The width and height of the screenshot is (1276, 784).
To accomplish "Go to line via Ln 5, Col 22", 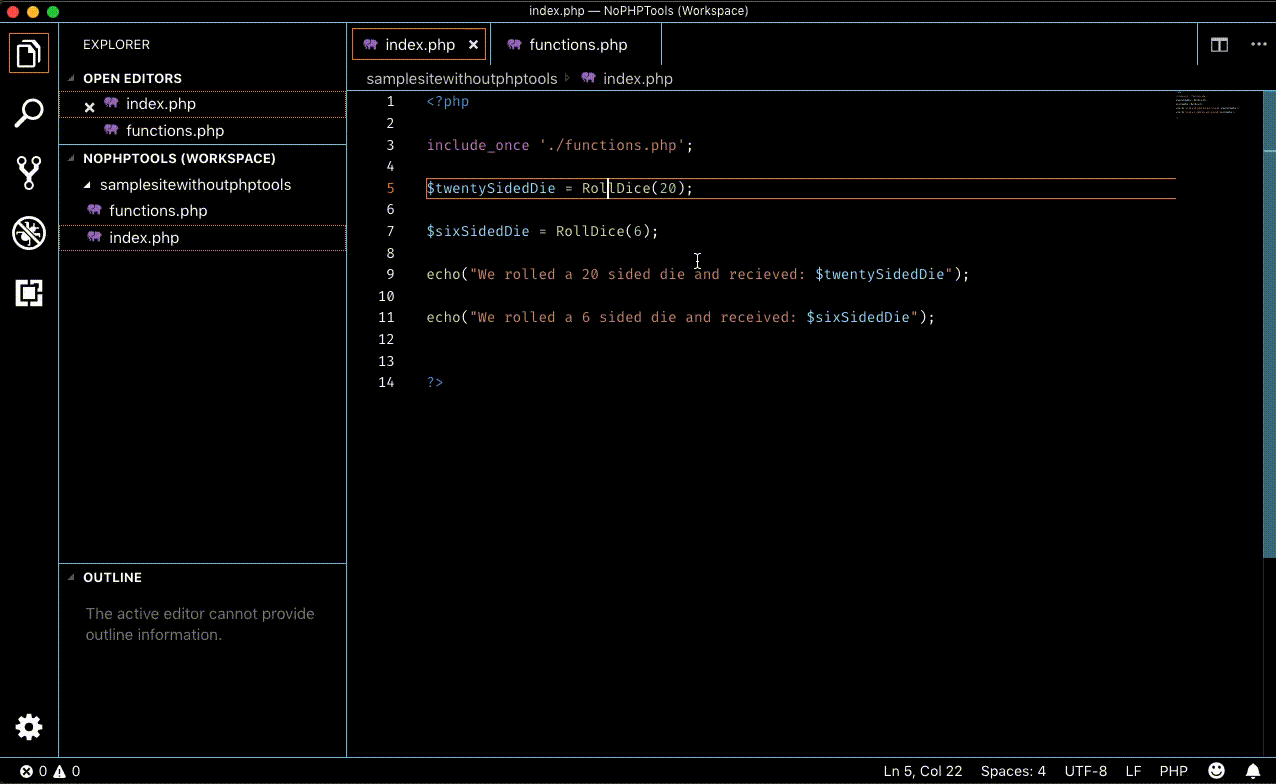I will coord(922,771).
